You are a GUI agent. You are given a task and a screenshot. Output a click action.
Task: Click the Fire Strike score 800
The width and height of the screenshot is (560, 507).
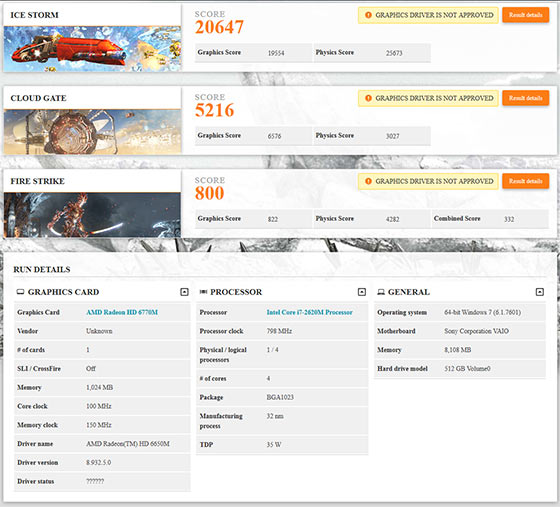[x=209, y=193]
